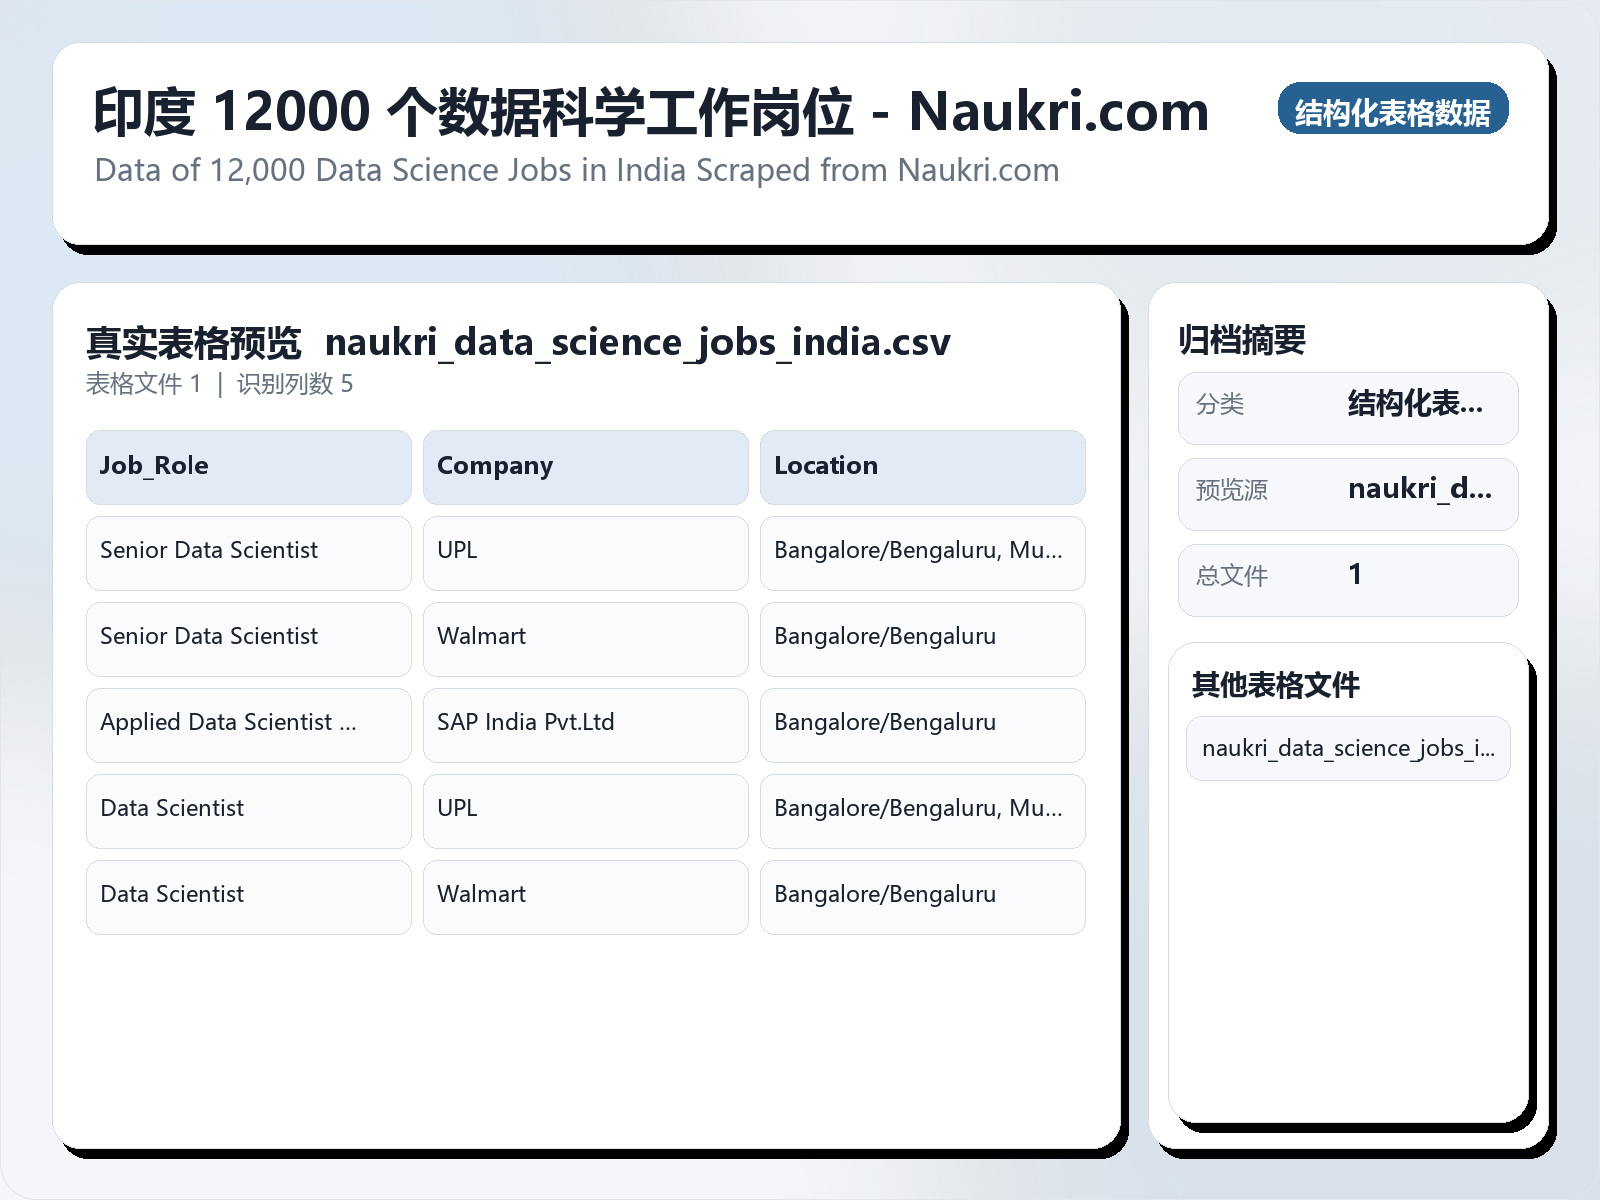Expand the truncated Bangalore/Bengaluru, Mu... location cell
The width and height of the screenshot is (1600, 1200).
pyautogui.click(x=922, y=553)
